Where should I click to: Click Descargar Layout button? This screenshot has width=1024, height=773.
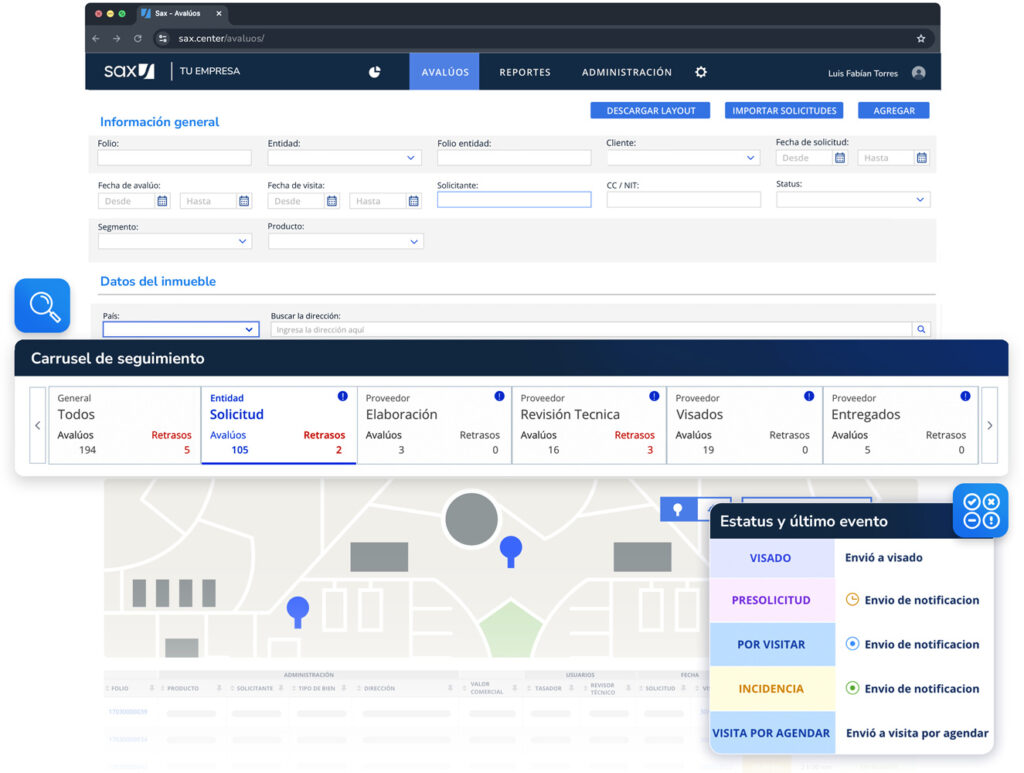coord(650,110)
